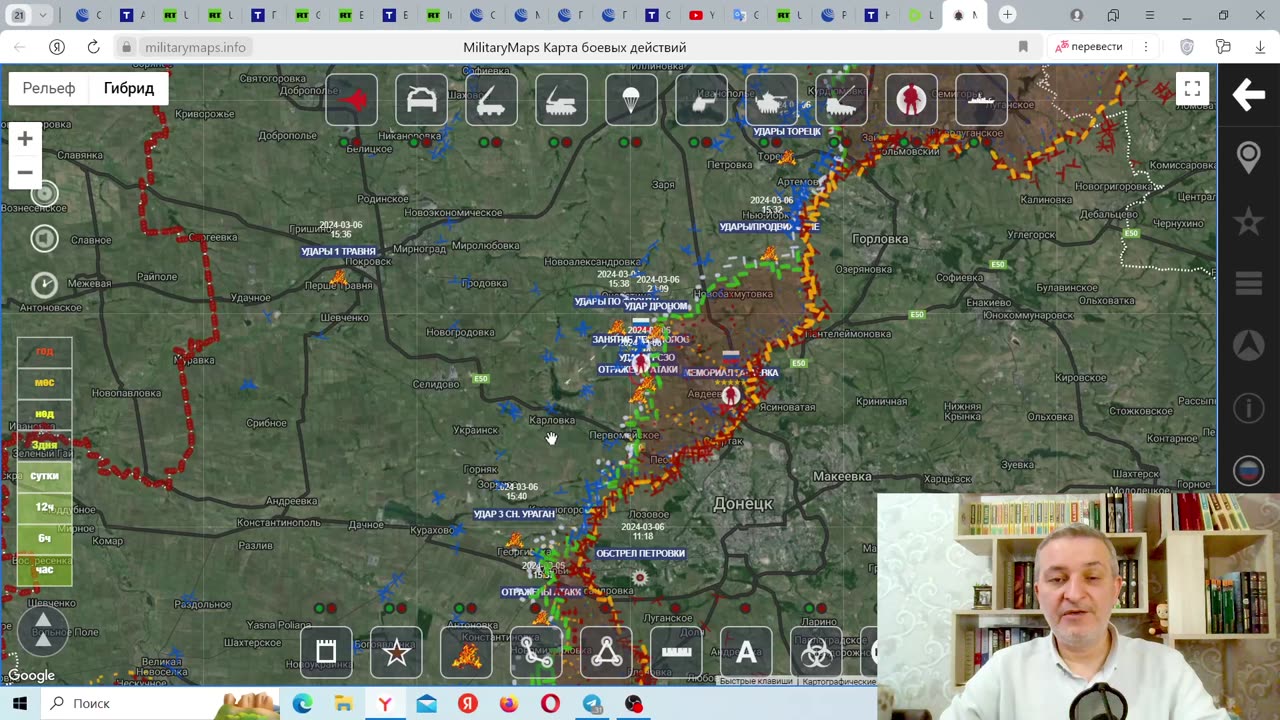Select the explosion marker tool in bottom toolbar
The width and height of the screenshot is (1280, 720).
[466, 653]
